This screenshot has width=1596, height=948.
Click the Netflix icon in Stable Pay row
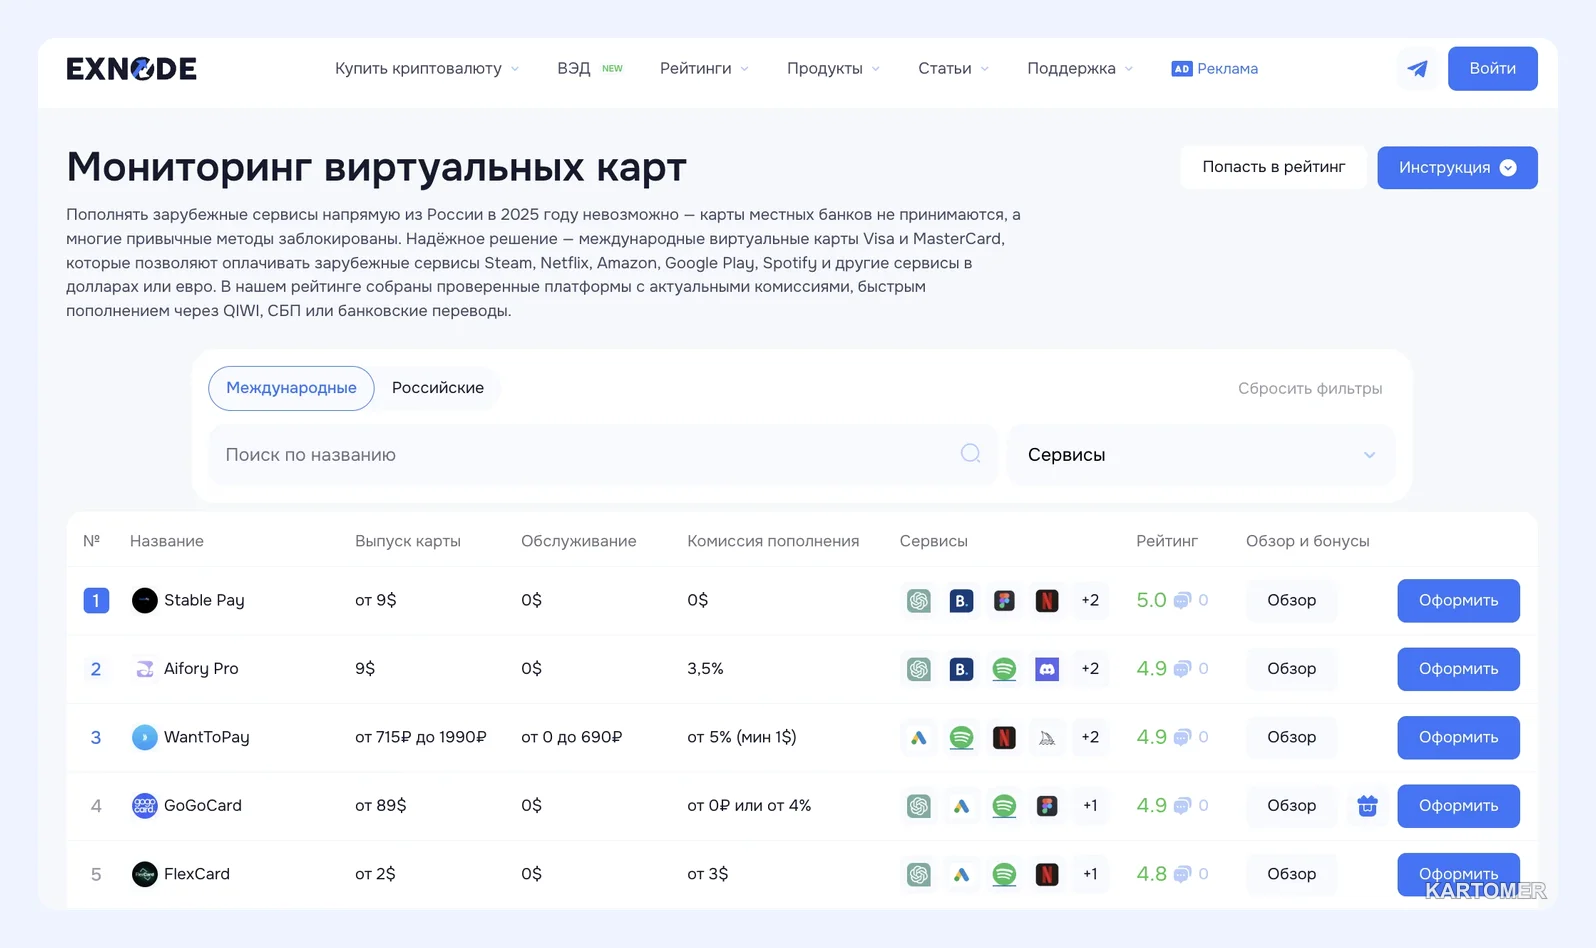tap(1047, 600)
